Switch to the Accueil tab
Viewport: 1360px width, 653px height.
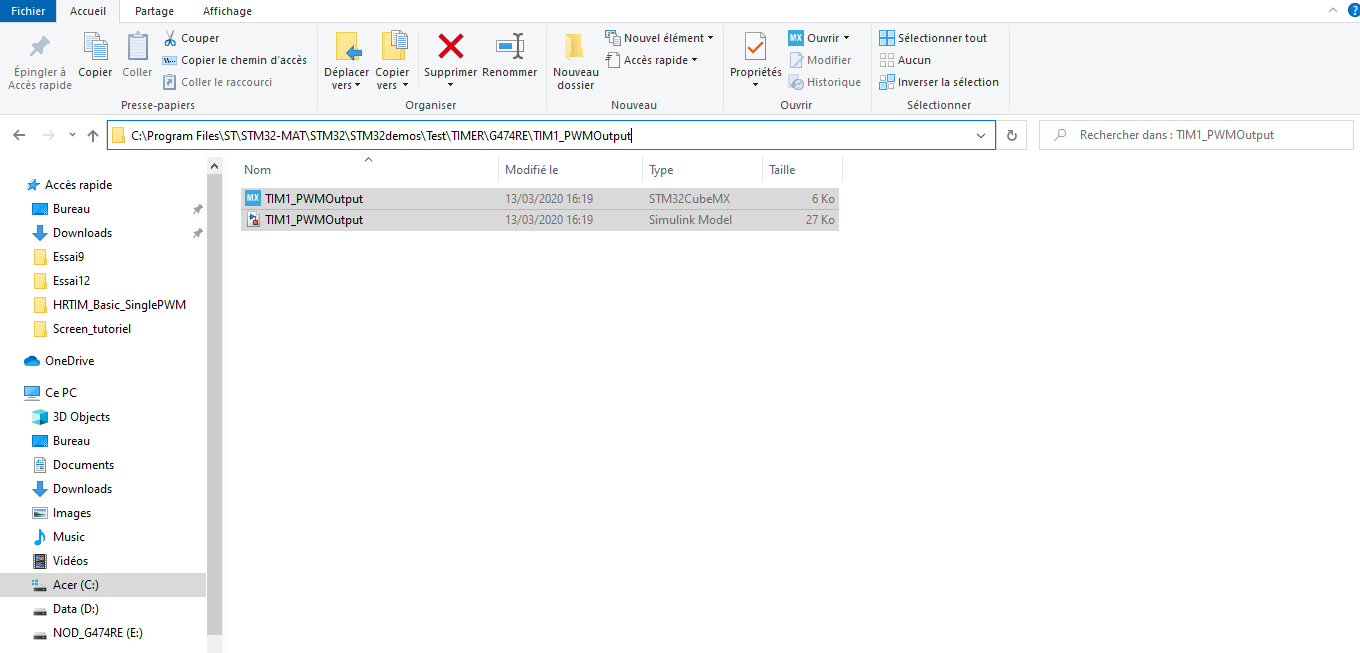(x=88, y=11)
